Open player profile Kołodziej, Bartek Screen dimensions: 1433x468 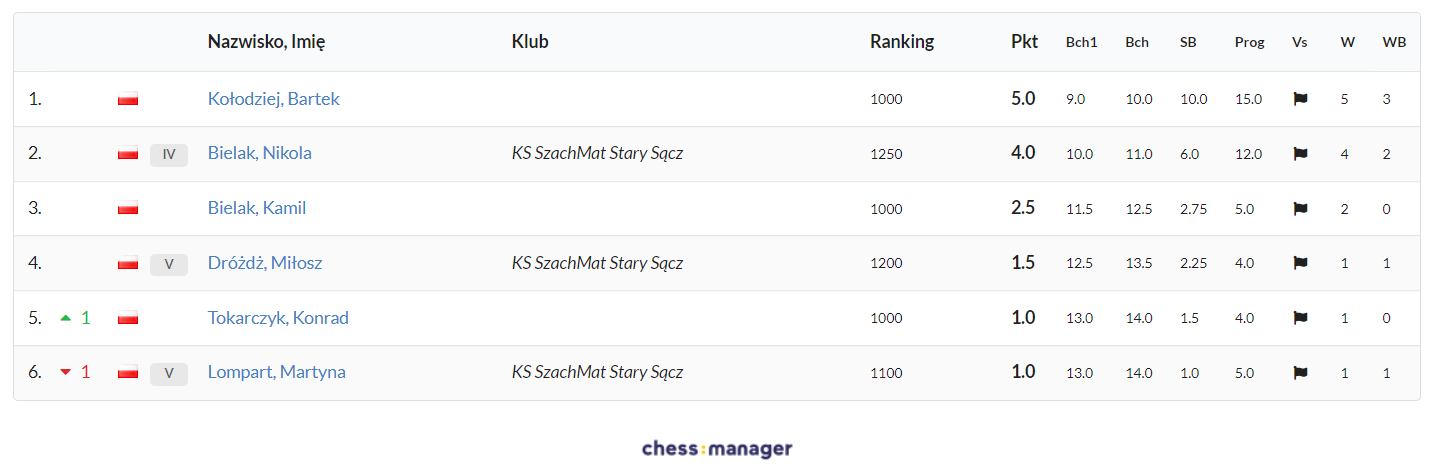click(273, 99)
